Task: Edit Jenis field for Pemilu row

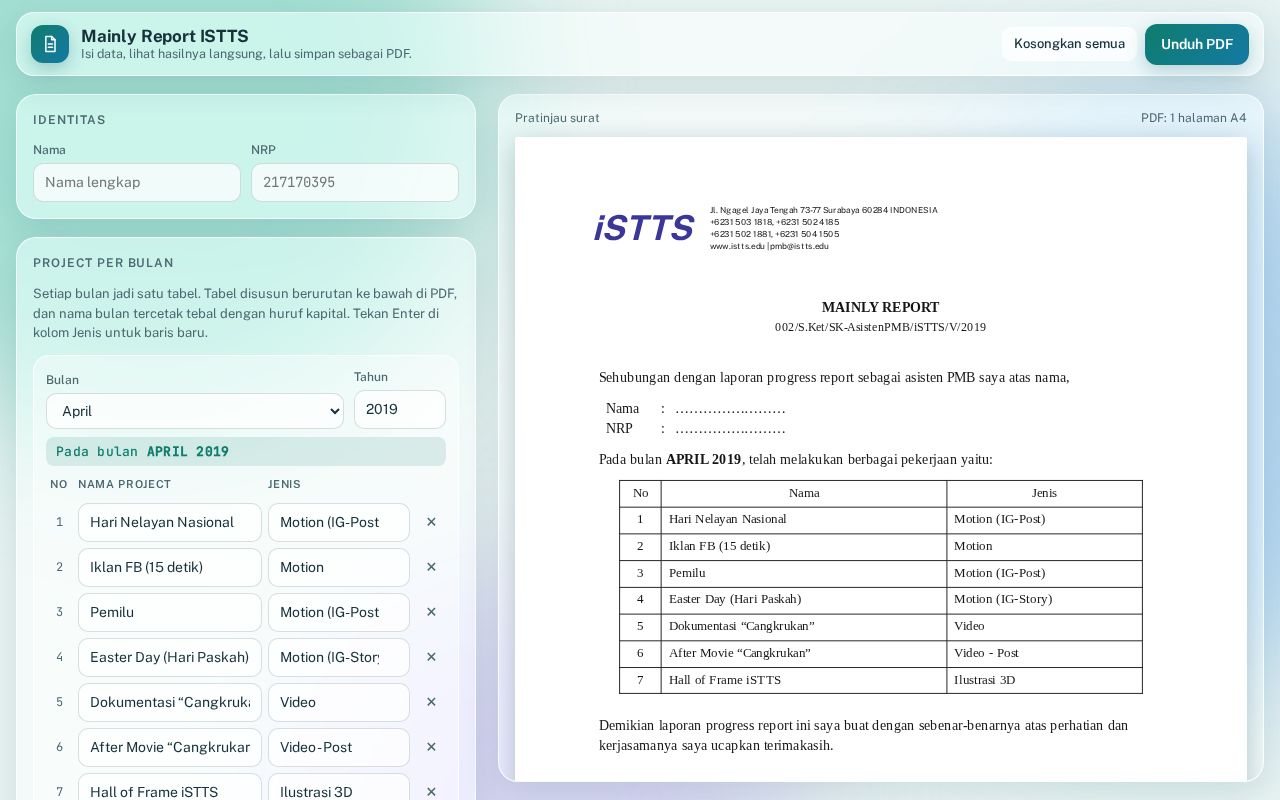Action: [x=339, y=612]
